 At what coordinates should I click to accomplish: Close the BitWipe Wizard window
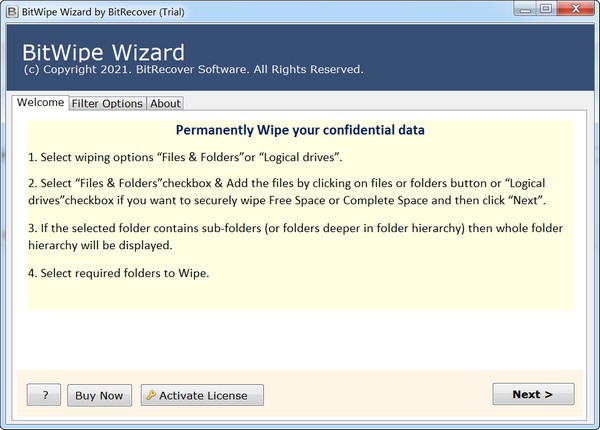click(x=574, y=9)
